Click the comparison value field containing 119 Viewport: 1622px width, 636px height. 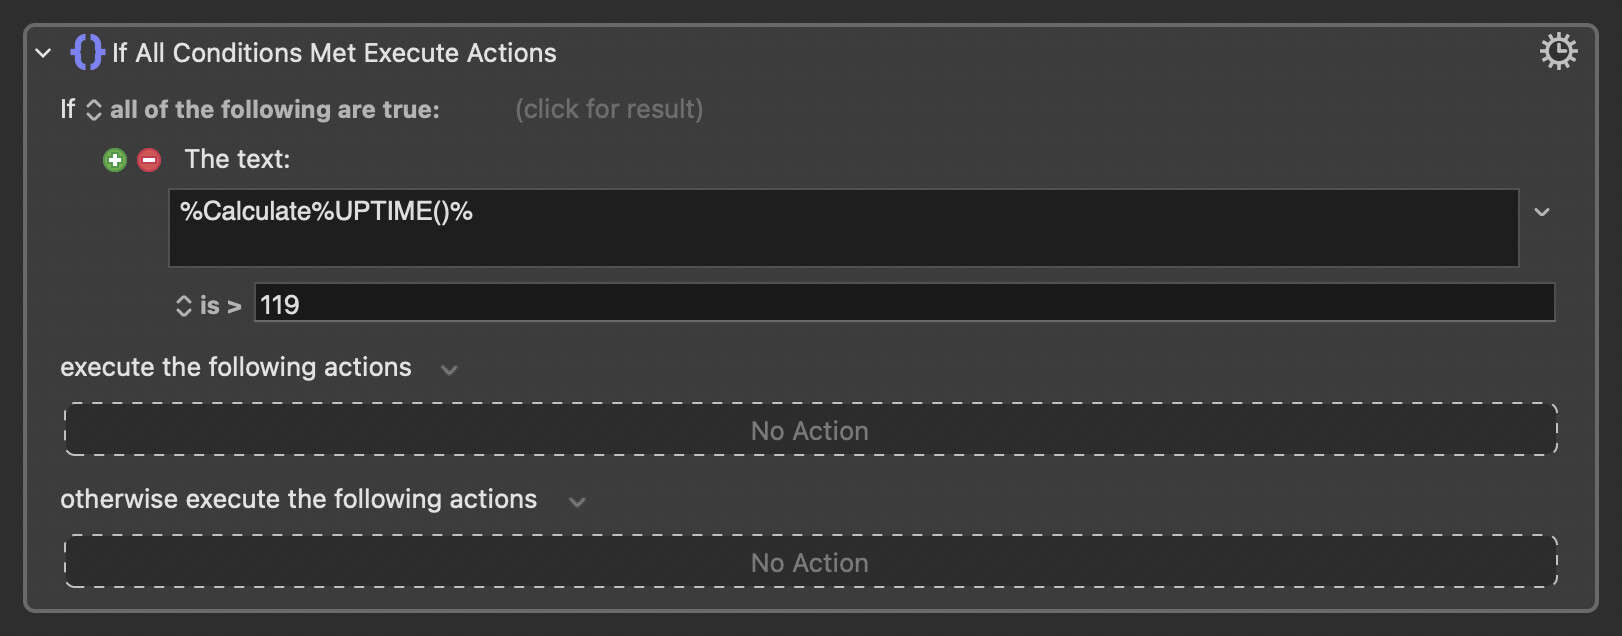pos(904,304)
